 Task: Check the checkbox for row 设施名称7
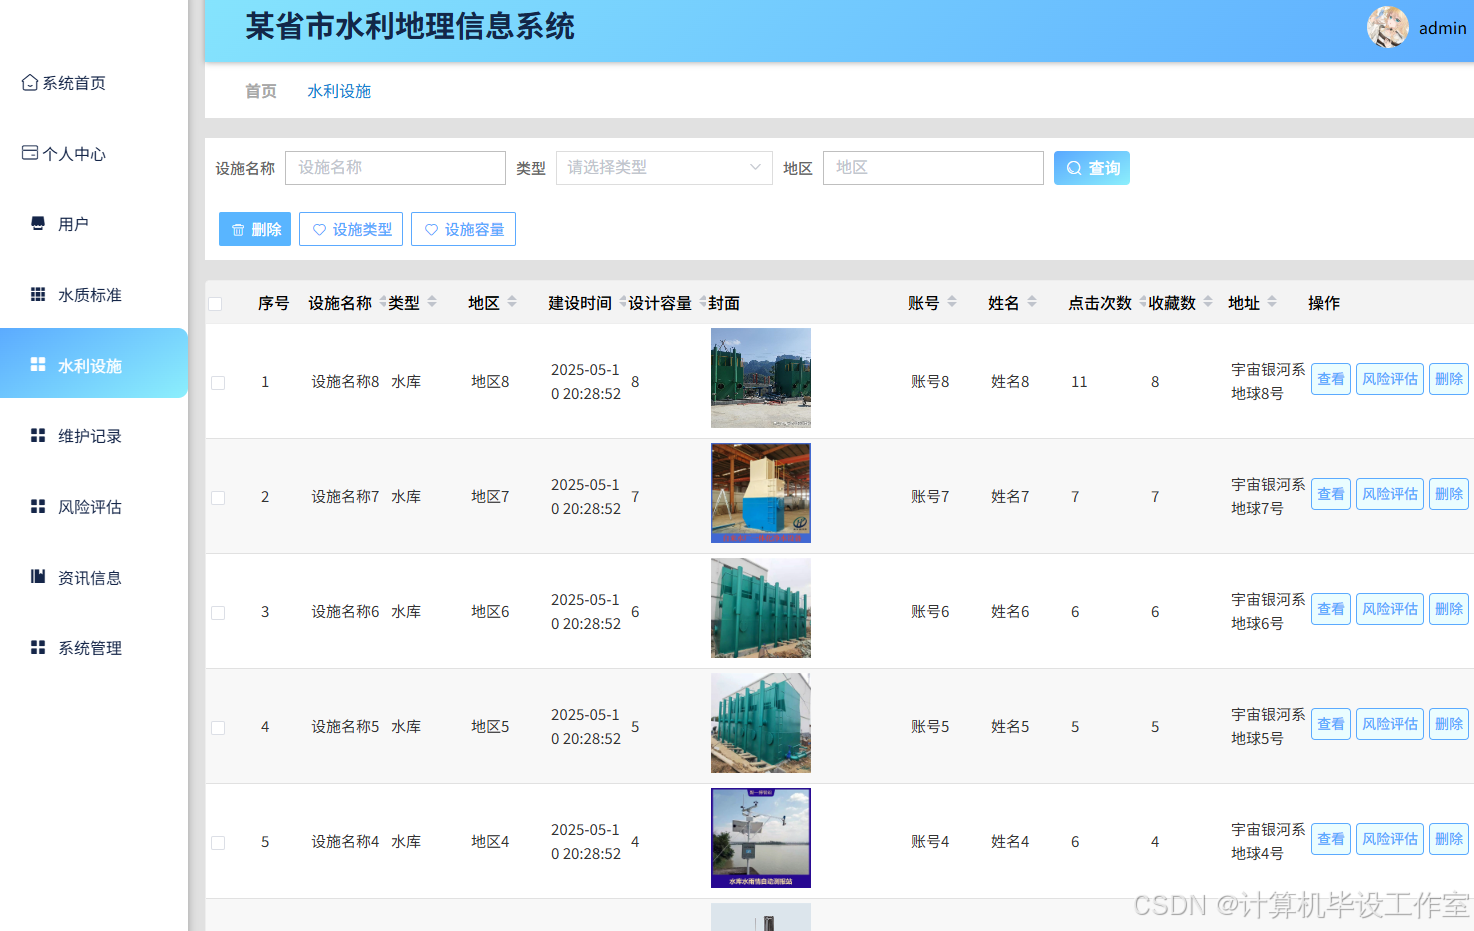[218, 498]
